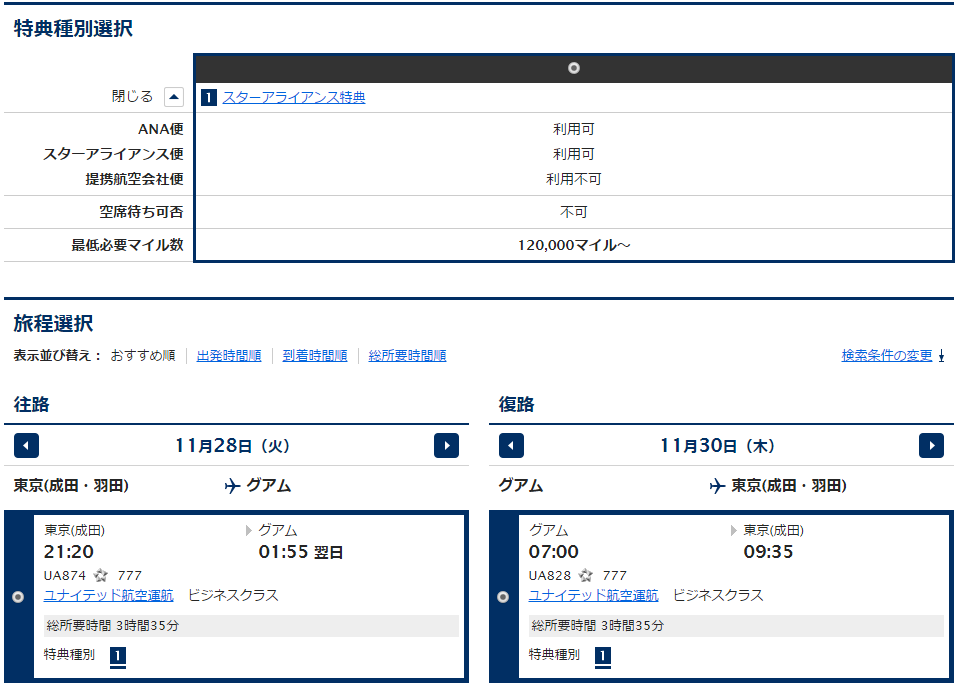Click the down arrow icon beside 検索条件の変更
The image size is (968, 687).
point(941,356)
